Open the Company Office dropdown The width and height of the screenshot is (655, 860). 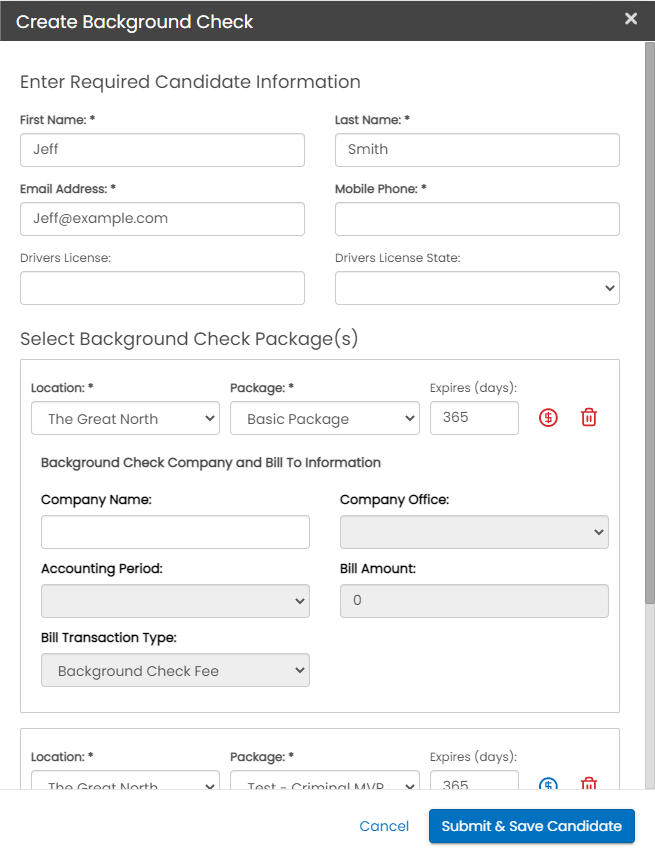click(474, 532)
